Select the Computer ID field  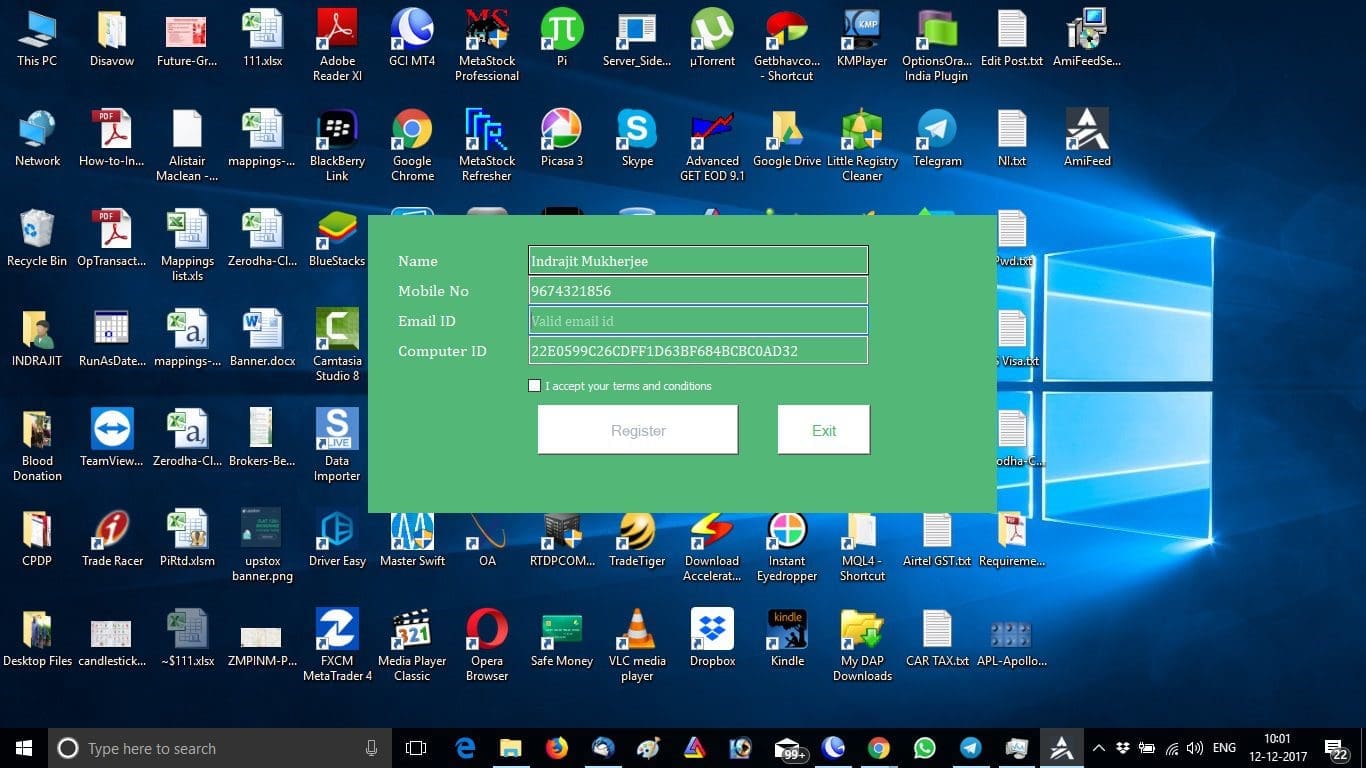(698, 351)
